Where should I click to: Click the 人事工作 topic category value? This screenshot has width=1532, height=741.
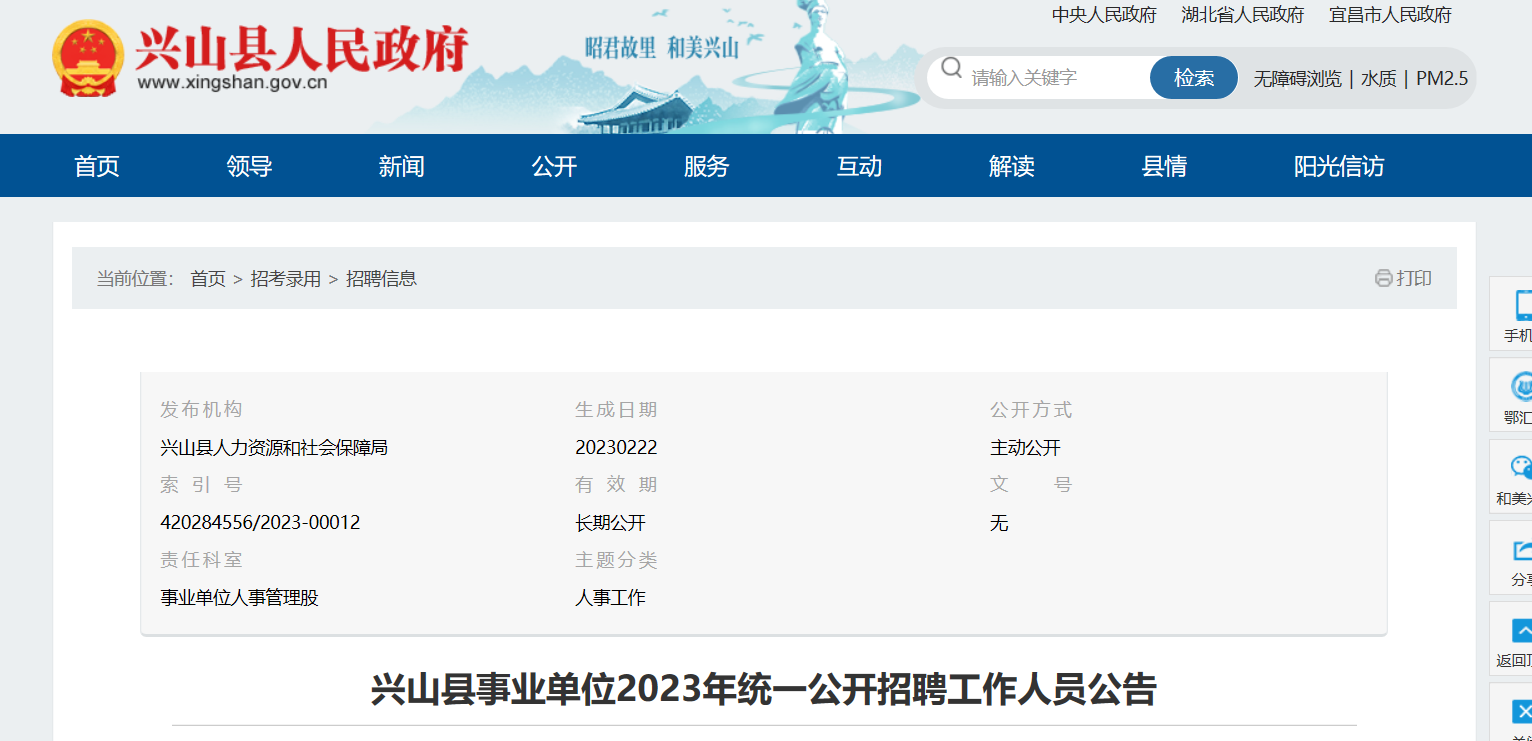(x=610, y=598)
